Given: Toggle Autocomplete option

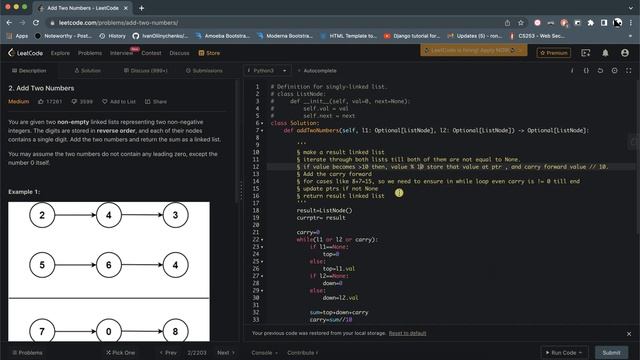Looking at the screenshot, I should tap(317, 71).
